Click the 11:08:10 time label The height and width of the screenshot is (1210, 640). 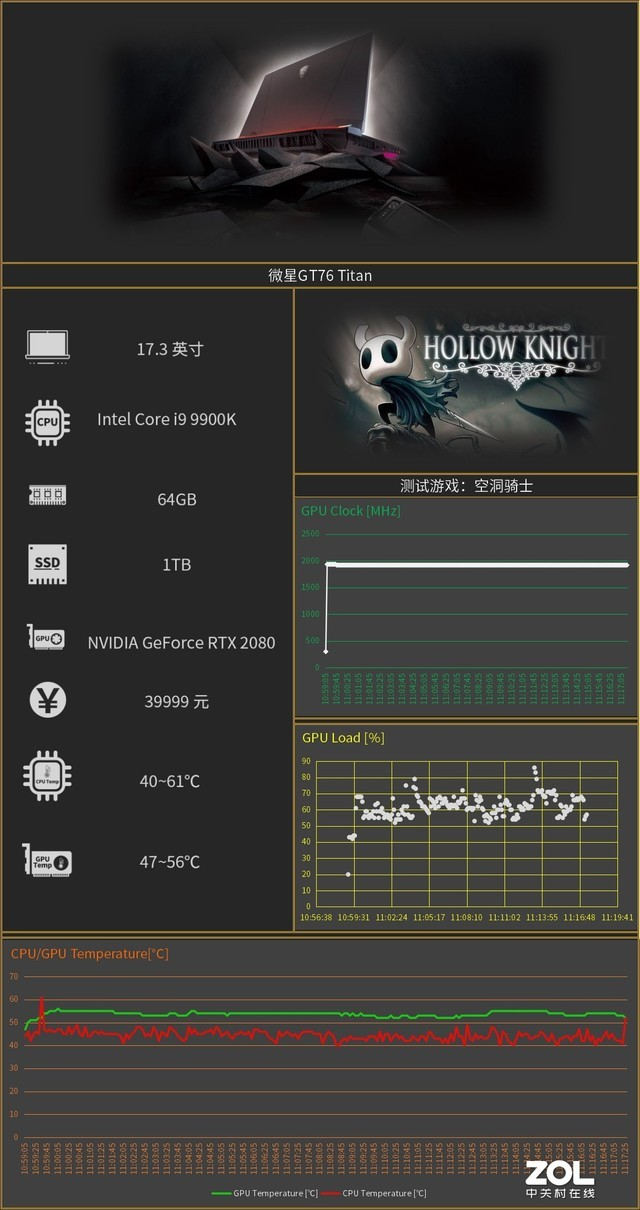coord(467,916)
